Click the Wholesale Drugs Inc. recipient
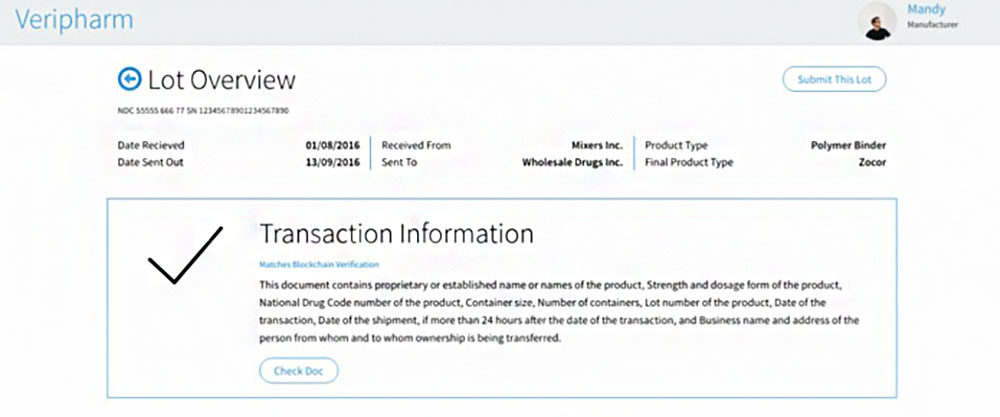Screen dimensions: 1000x417 click(572, 162)
